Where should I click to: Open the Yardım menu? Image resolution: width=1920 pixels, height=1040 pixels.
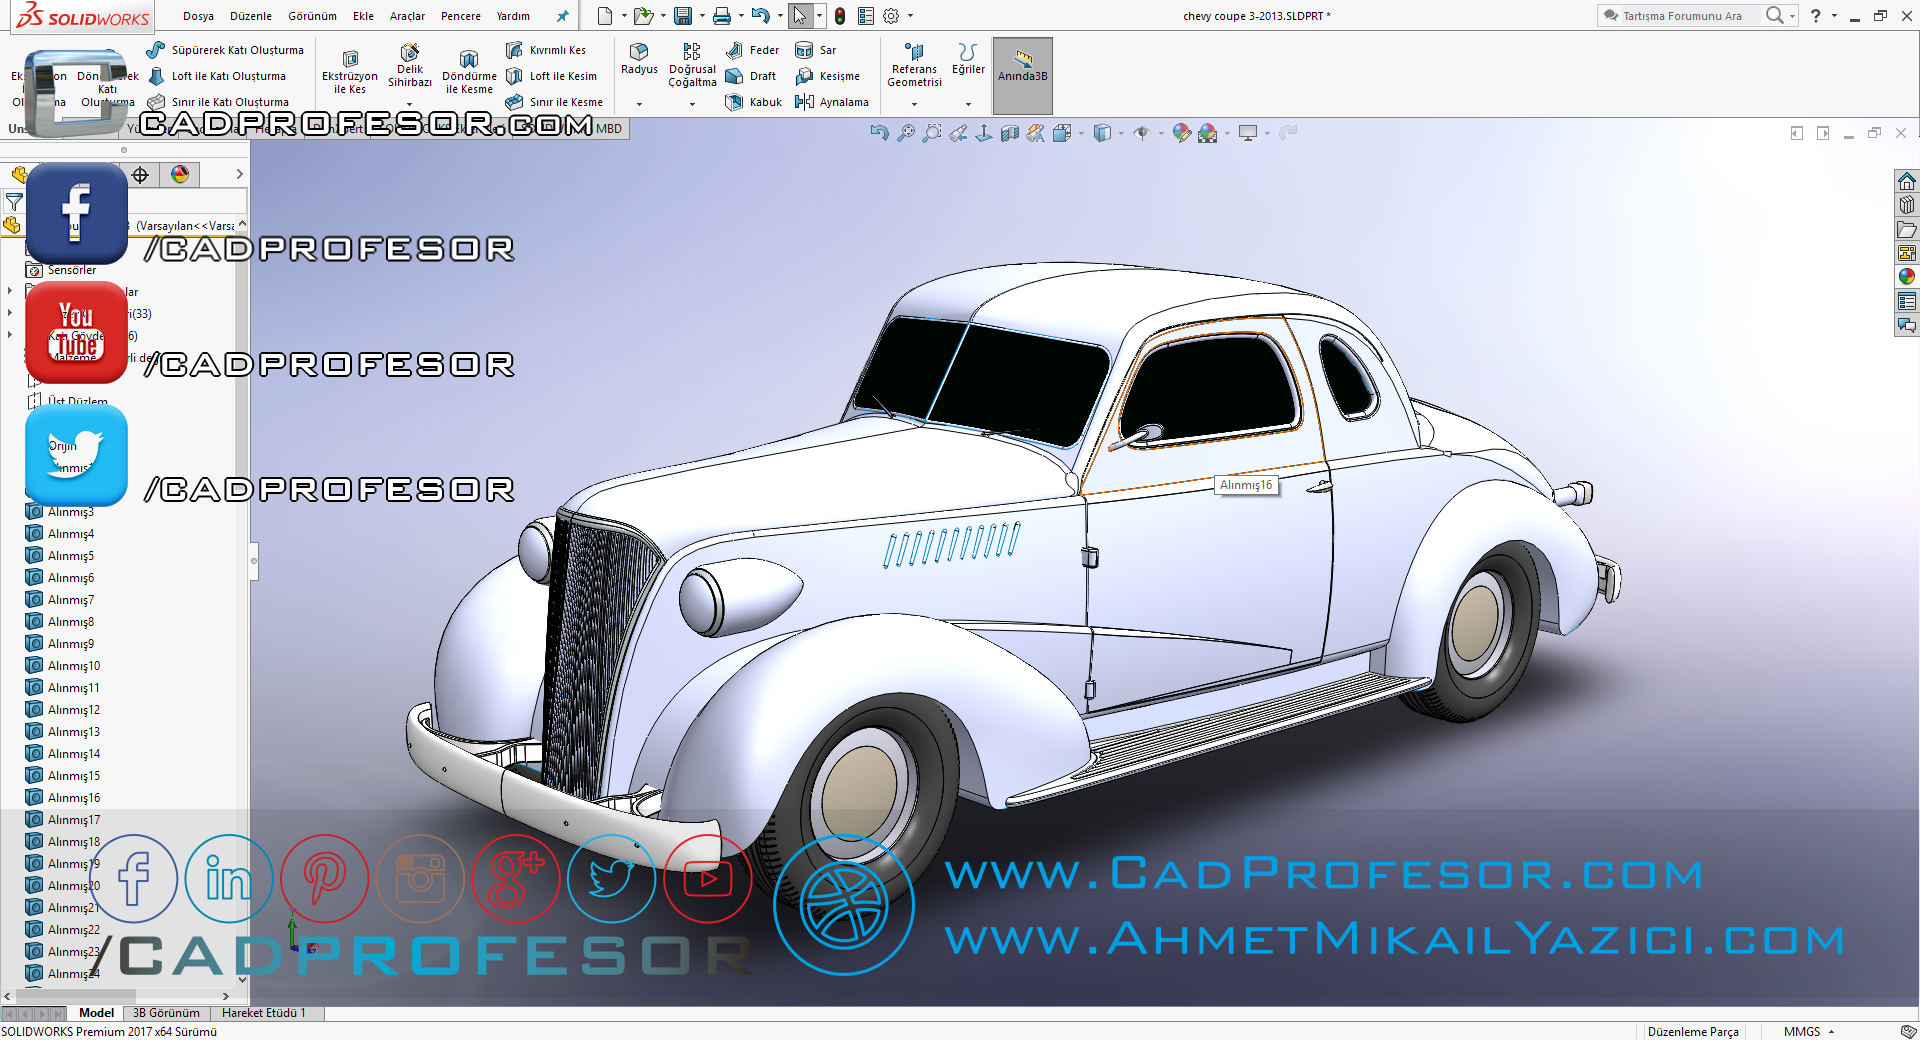tap(513, 16)
